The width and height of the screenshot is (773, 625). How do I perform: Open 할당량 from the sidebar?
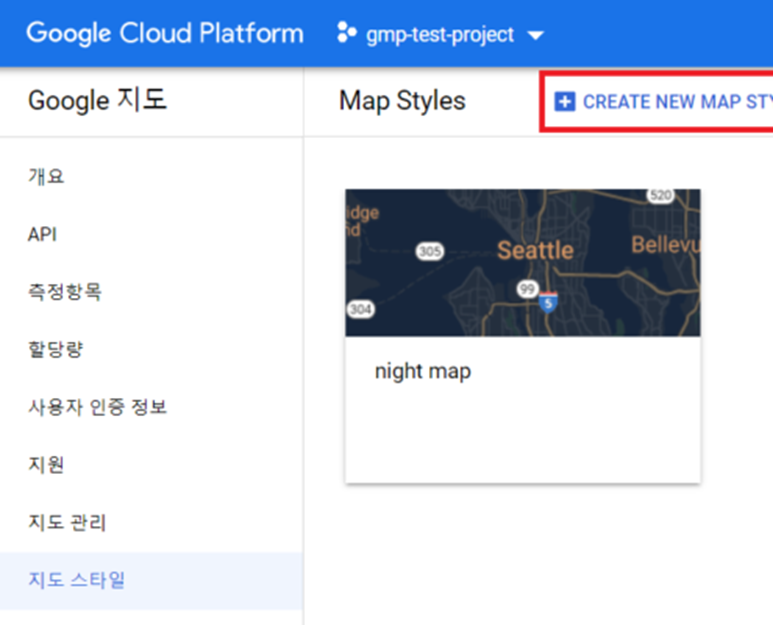click(55, 350)
